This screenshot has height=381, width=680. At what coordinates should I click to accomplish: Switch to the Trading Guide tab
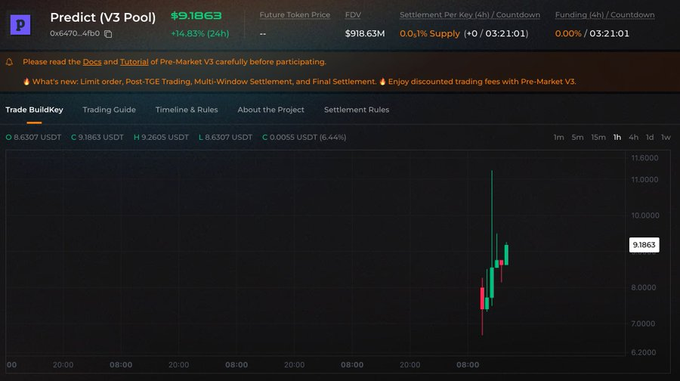109,110
